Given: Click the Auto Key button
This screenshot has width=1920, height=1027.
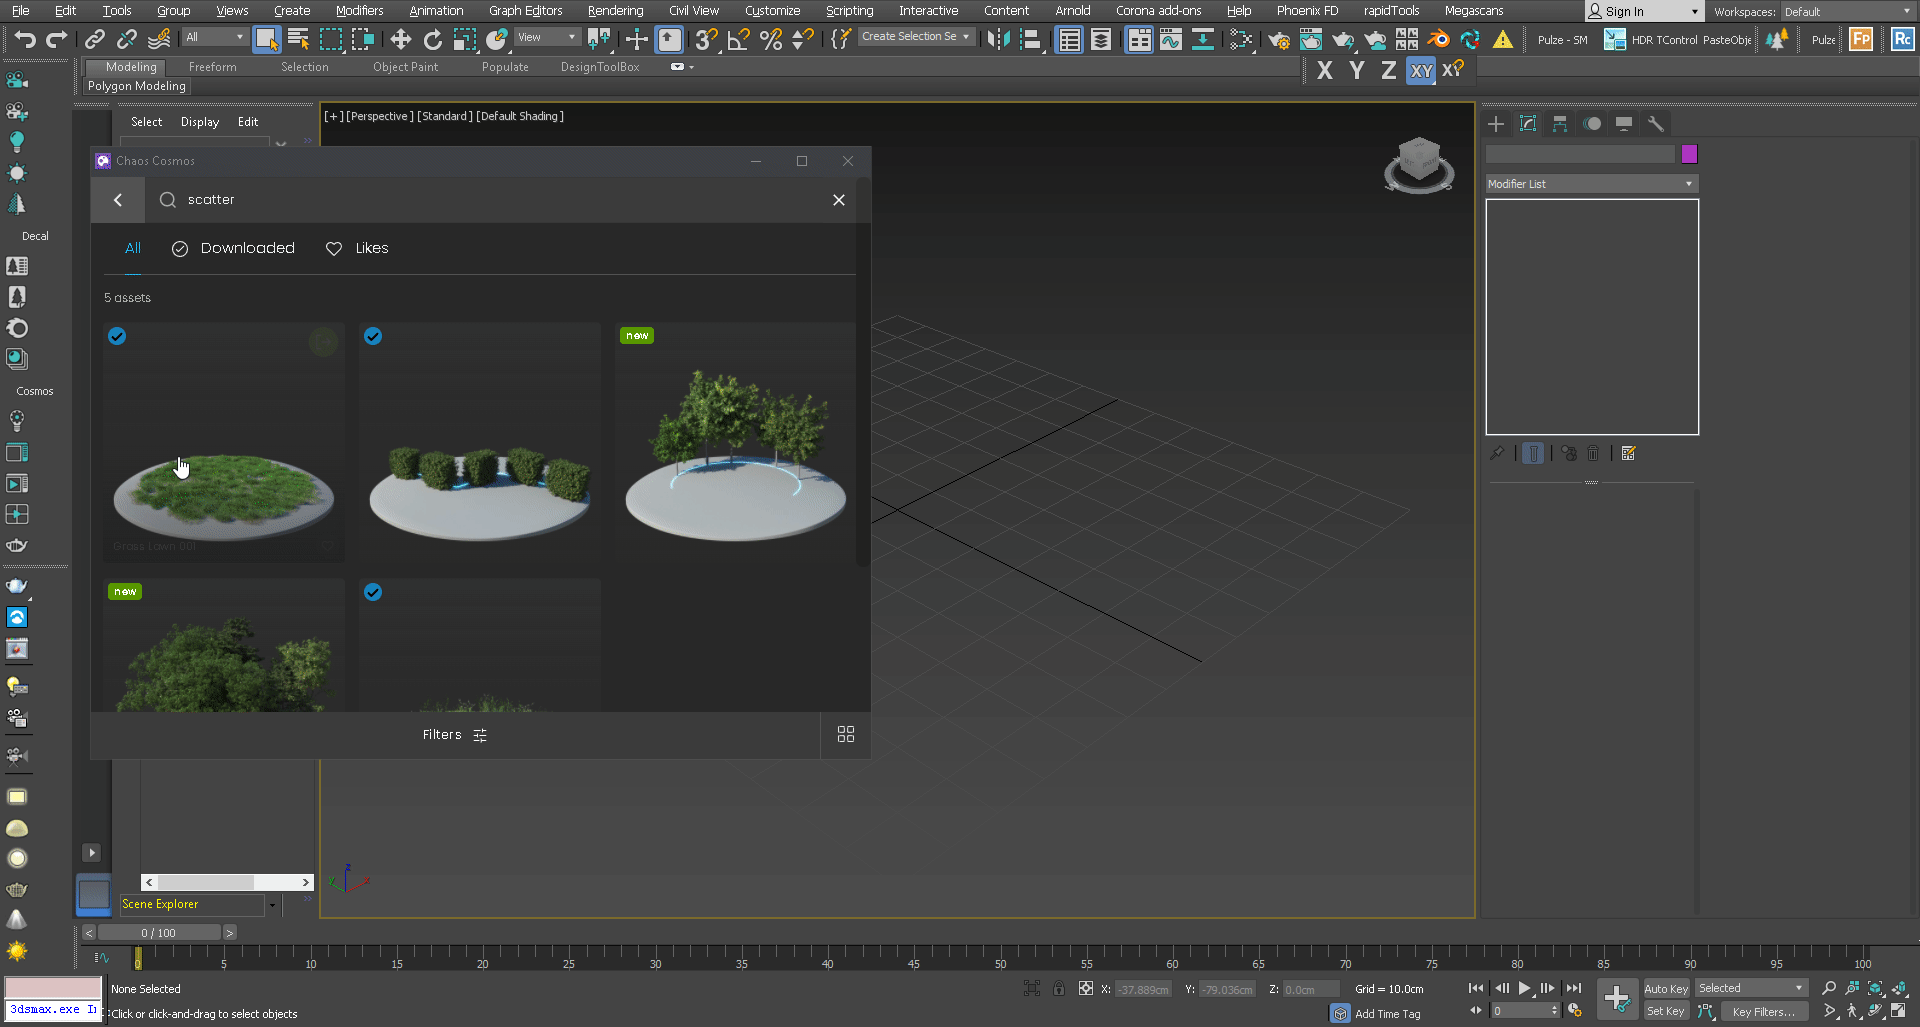Looking at the screenshot, I should coord(1665,988).
